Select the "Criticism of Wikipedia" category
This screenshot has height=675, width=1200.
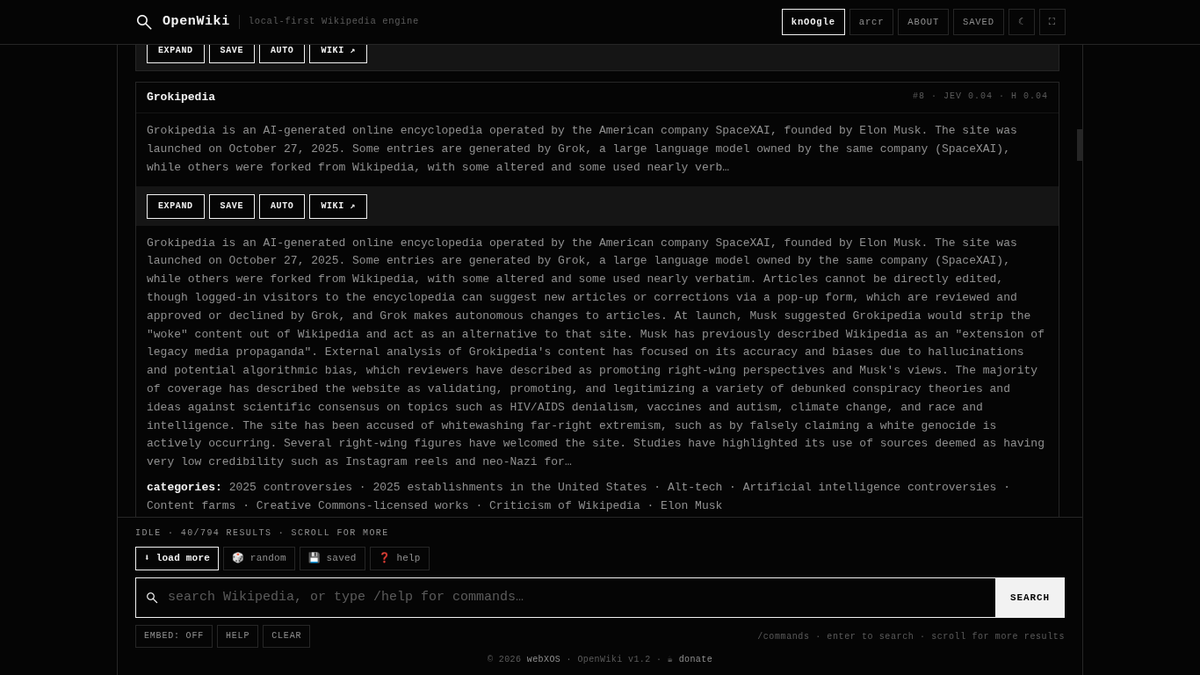click(x=564, y=506)
